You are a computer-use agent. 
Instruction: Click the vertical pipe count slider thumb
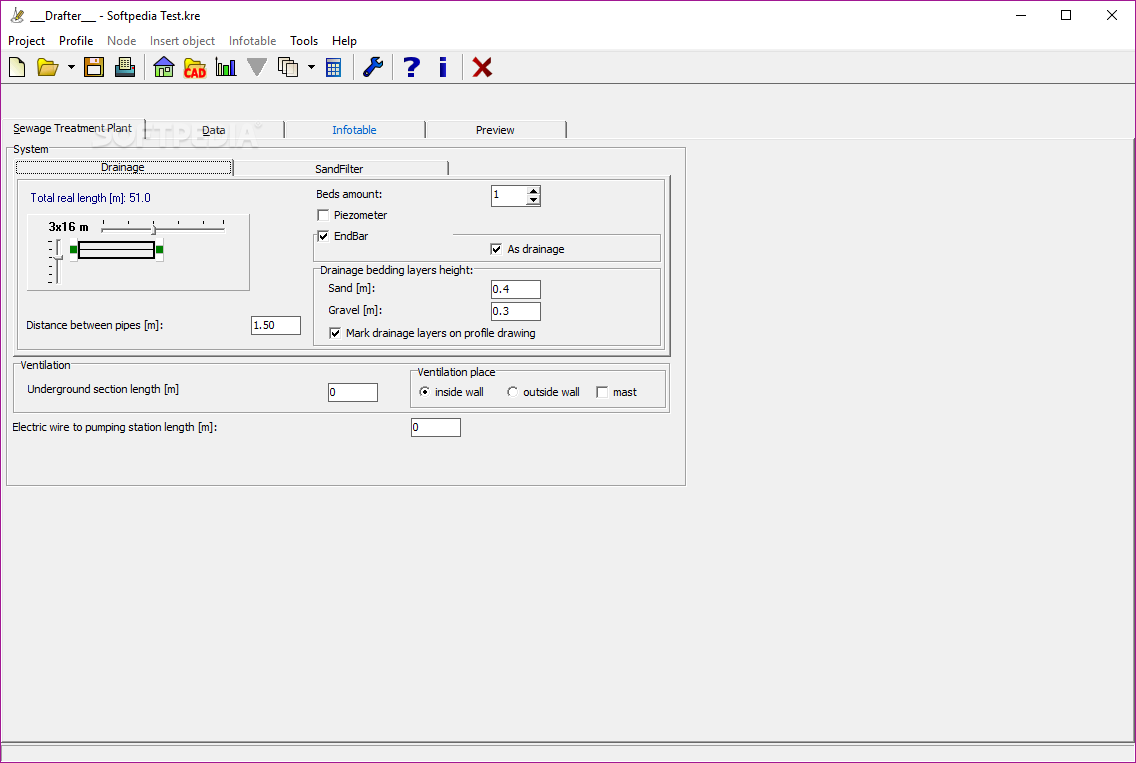(58, 257)
